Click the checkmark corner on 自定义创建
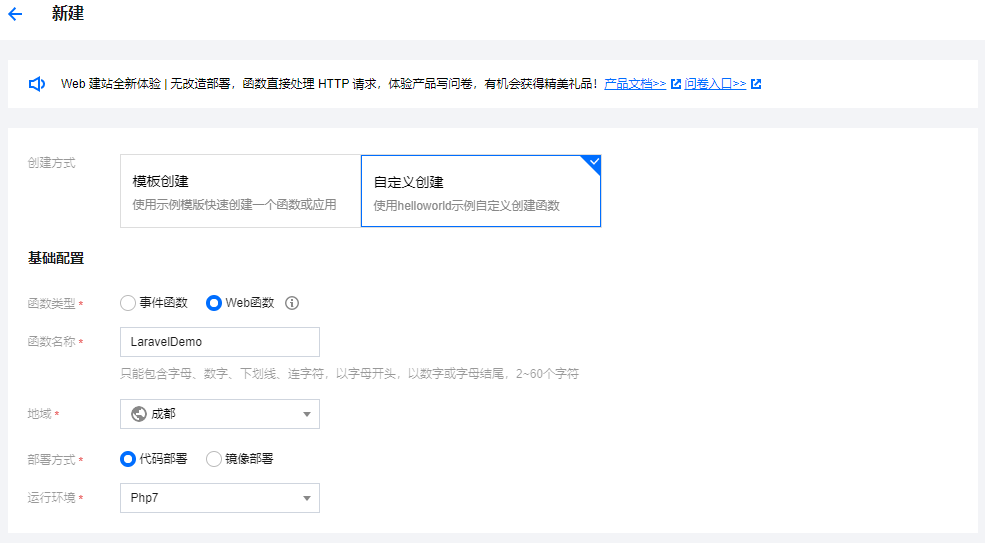This screenshot has width=985, height=543. pos(592,163)
